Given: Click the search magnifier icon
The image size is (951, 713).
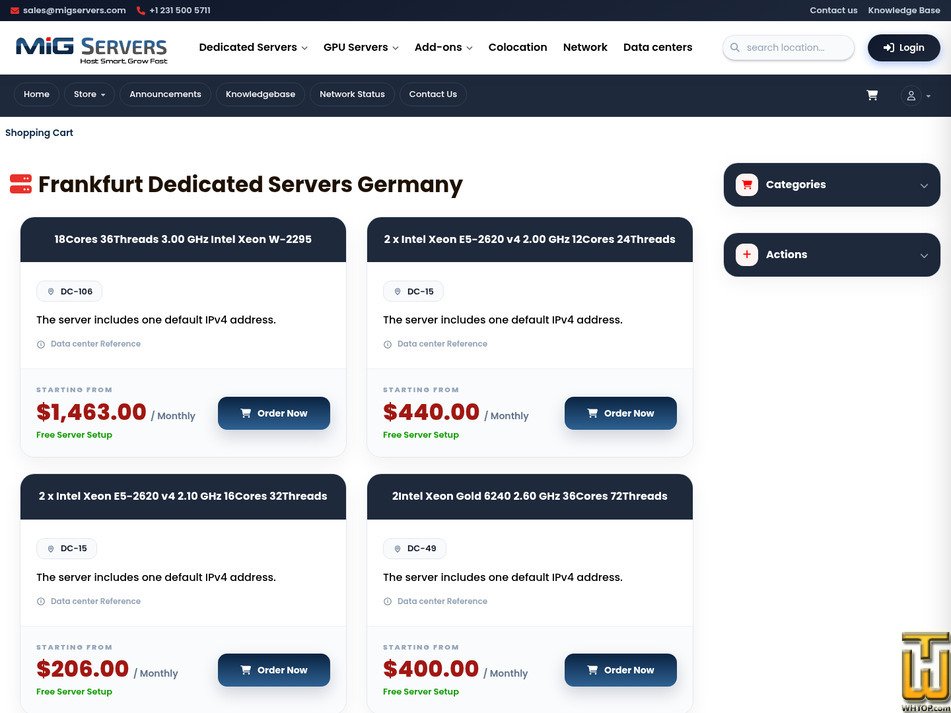Looking at the screenshot, I should point(734,47).
